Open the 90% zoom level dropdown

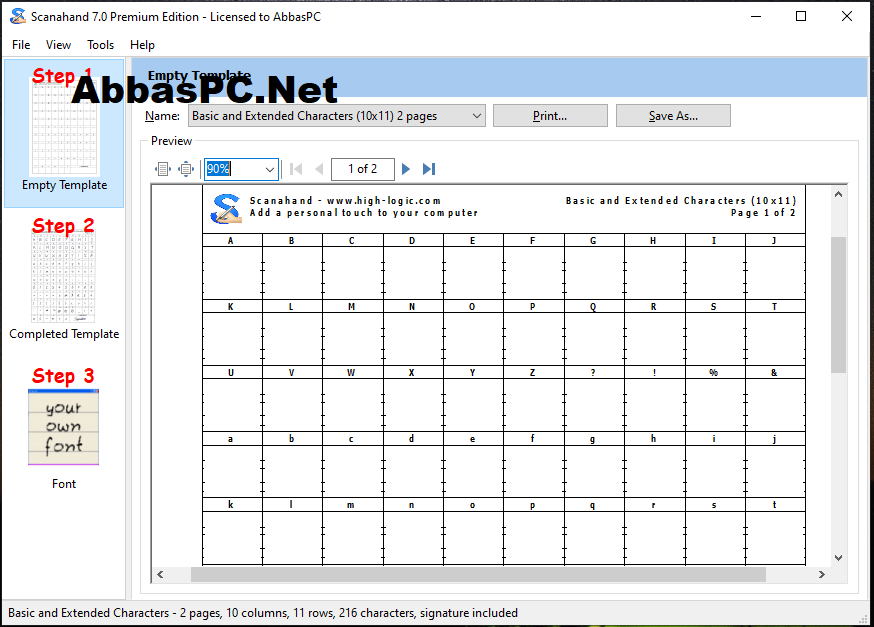[x=270, y=169]
